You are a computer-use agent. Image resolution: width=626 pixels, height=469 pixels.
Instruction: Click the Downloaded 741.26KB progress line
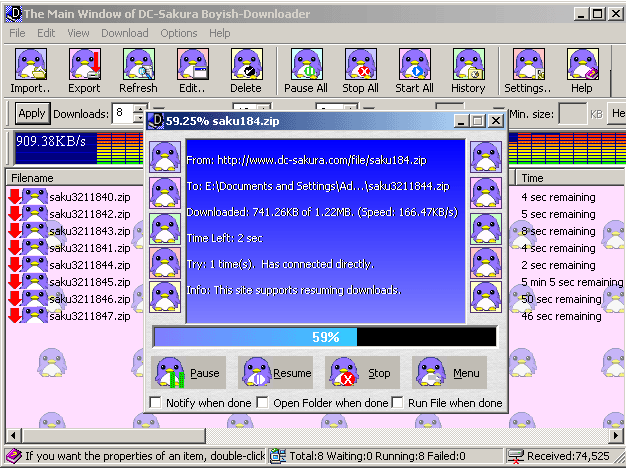click(x=322, y=212)
